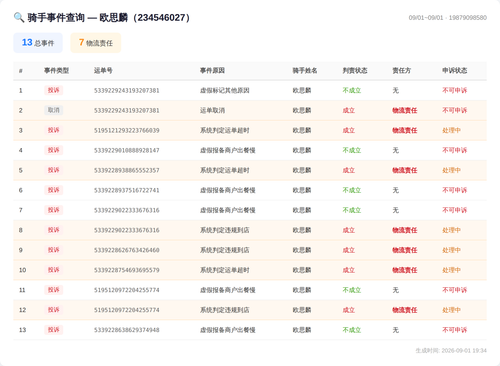Click 虚假报备商户出餐慢 in row 4

[x=228, y=150]
